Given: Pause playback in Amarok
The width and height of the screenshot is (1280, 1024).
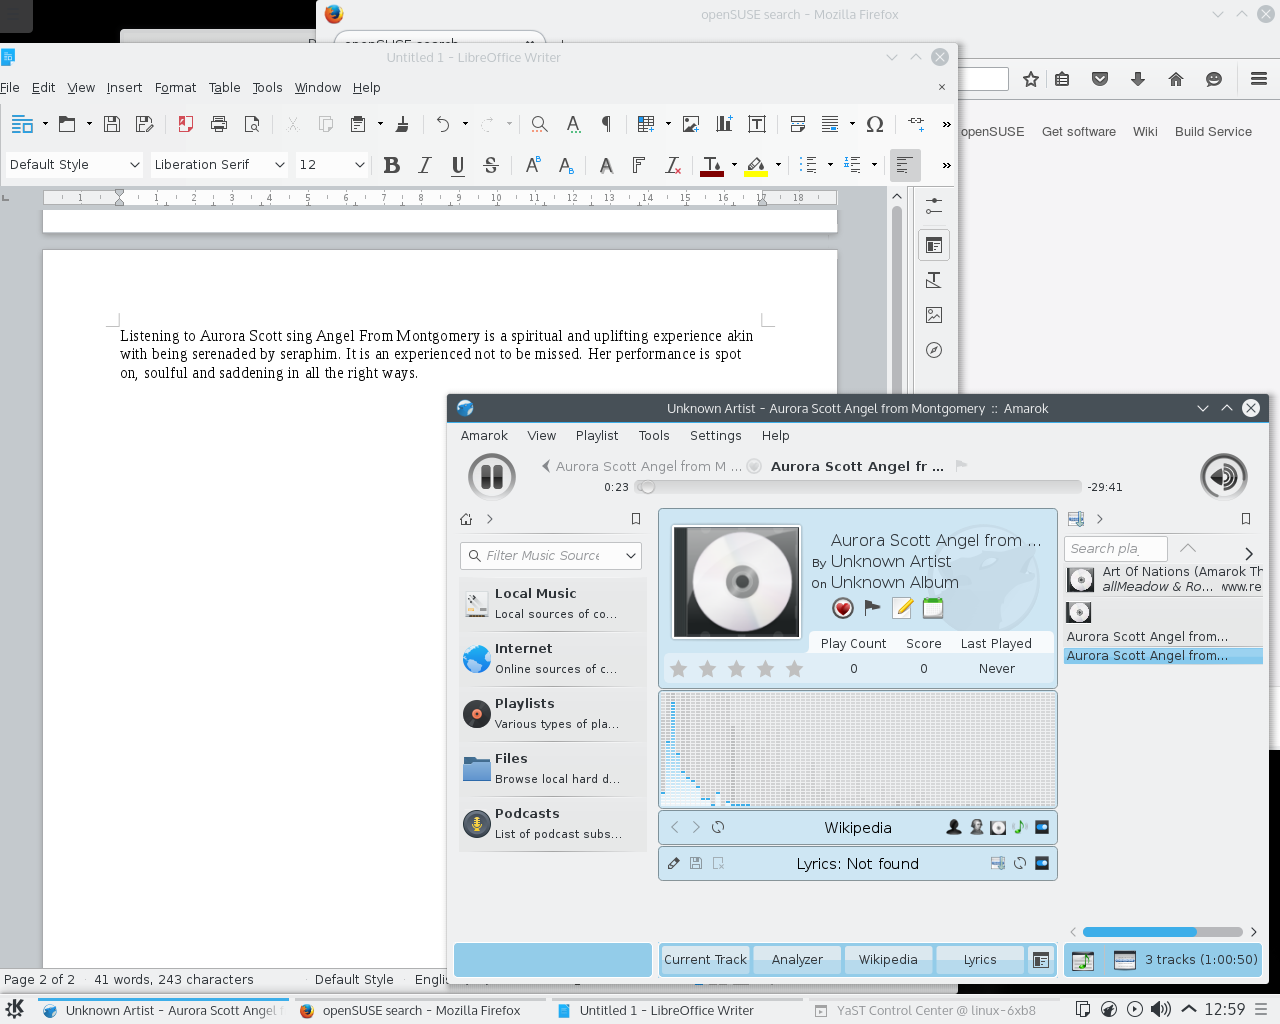Looking at the screenshot, I should (492, 477).
